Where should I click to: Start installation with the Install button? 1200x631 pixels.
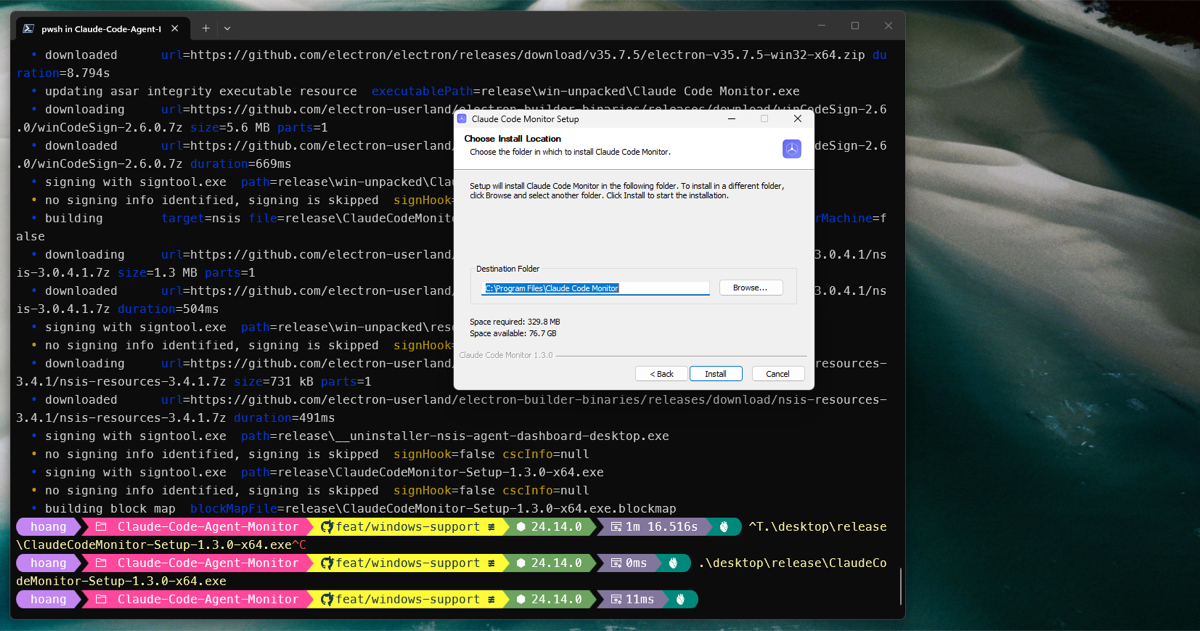point(715,373)
